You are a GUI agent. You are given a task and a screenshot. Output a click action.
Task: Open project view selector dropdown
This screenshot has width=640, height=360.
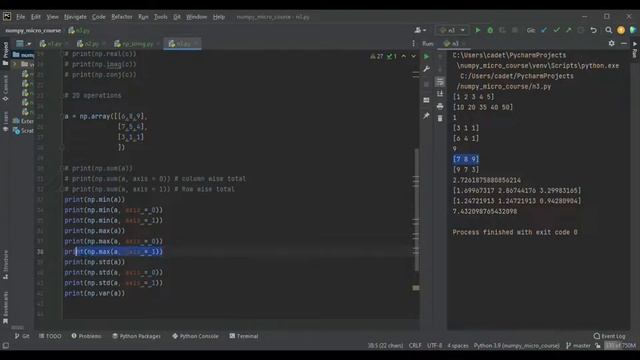click(24, 43)
